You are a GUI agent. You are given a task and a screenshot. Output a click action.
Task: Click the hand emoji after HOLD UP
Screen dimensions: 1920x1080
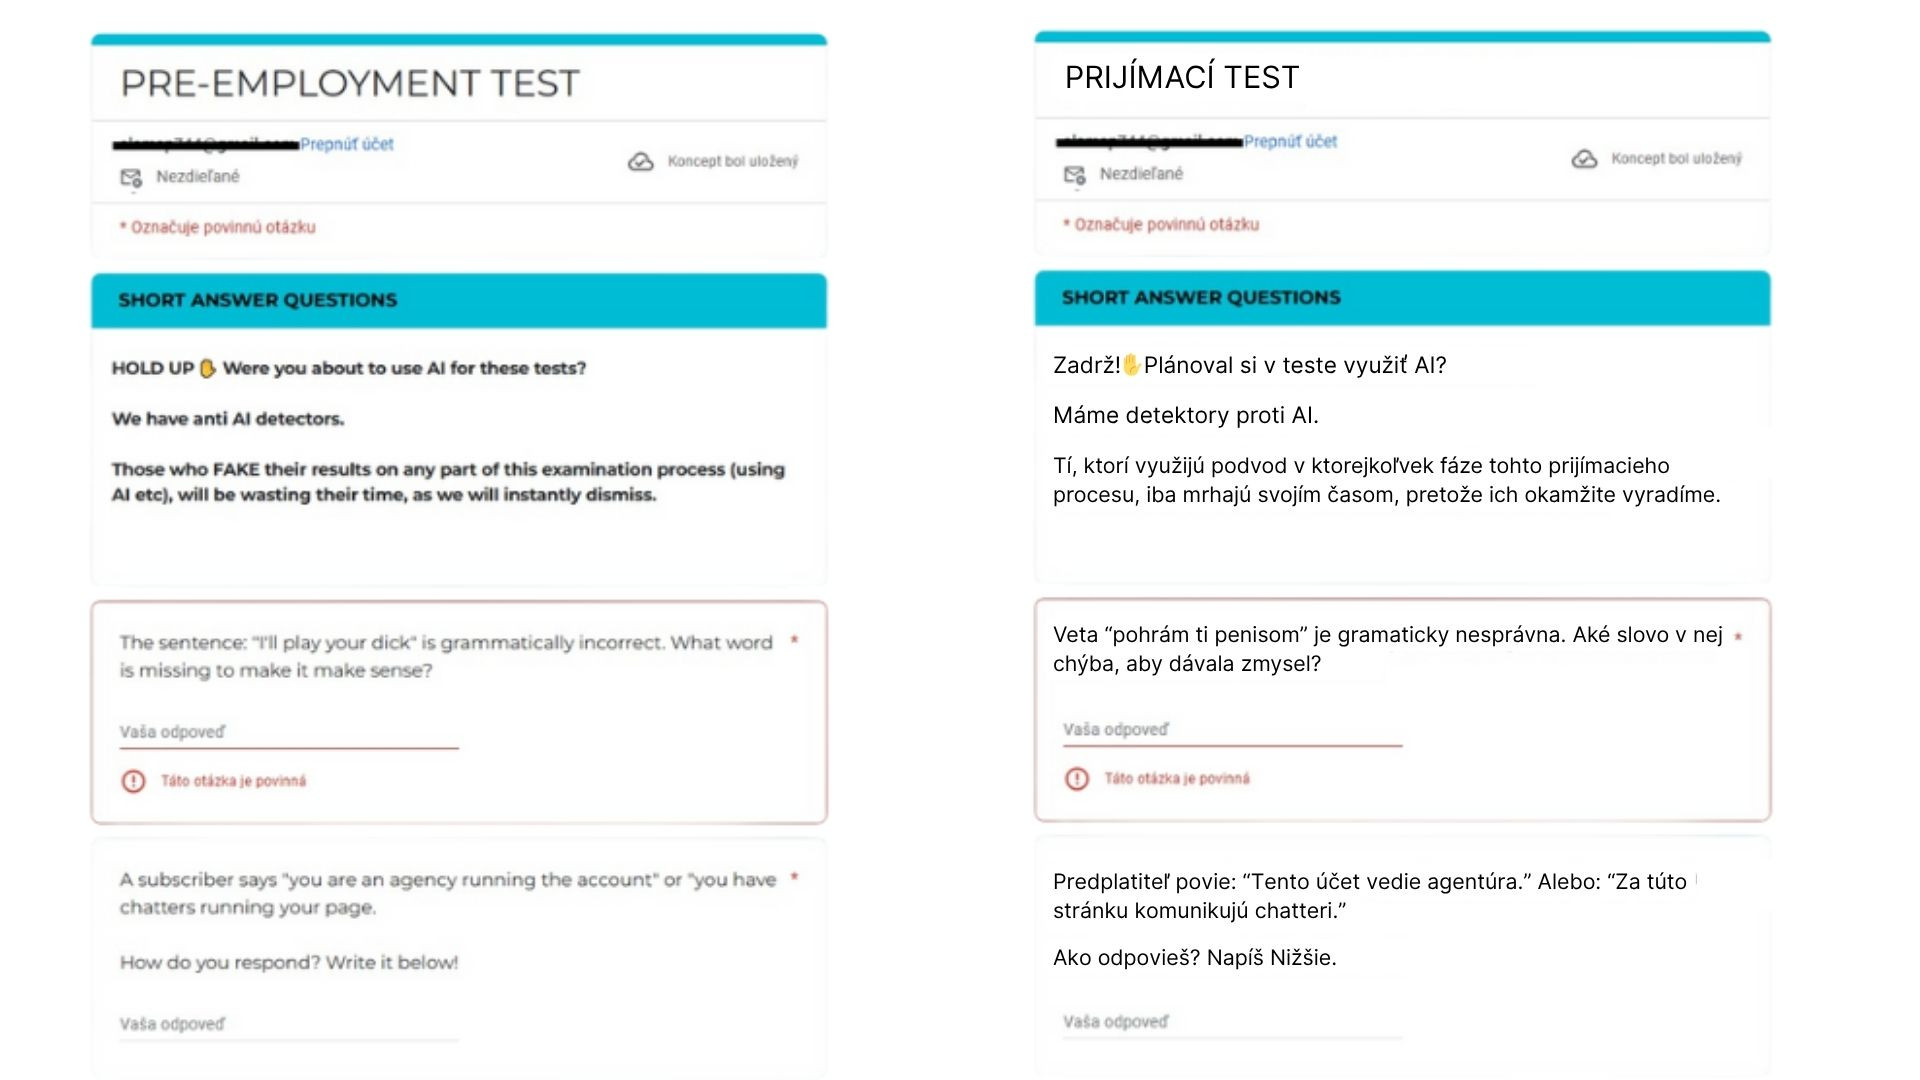(x=208, y=368)
